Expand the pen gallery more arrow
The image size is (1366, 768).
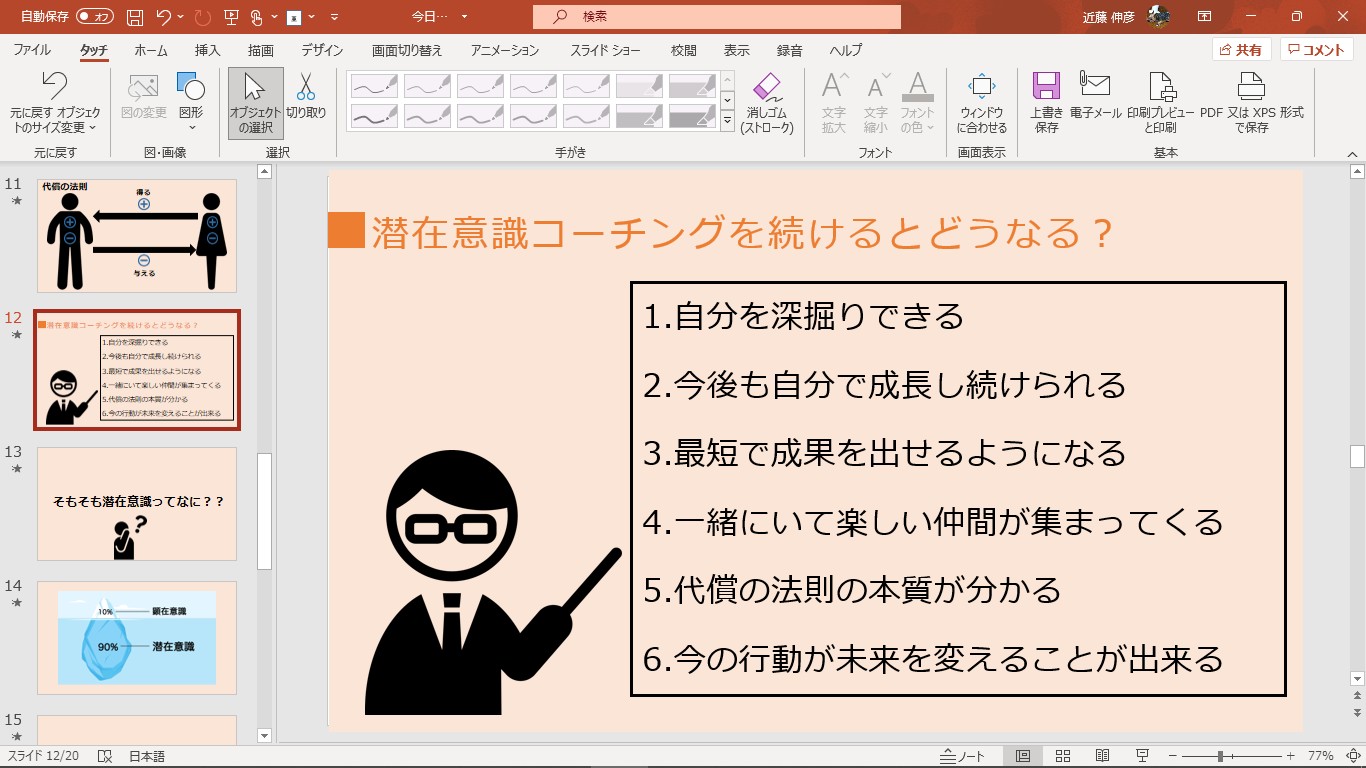(727, 121)
